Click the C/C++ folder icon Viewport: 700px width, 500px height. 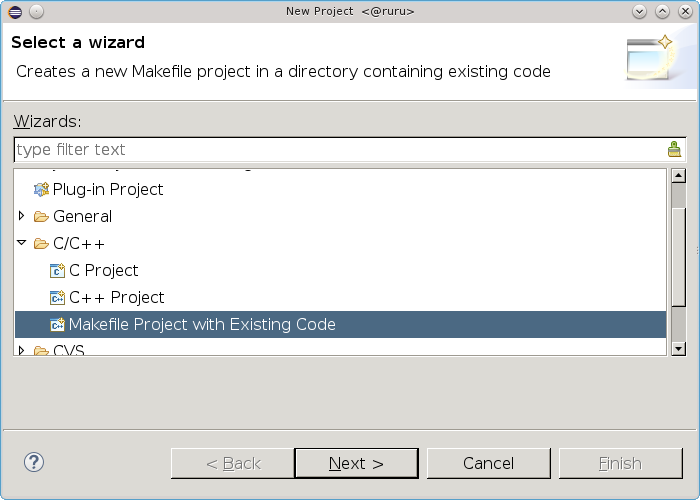pyautogui.click(x=41, y=243)
